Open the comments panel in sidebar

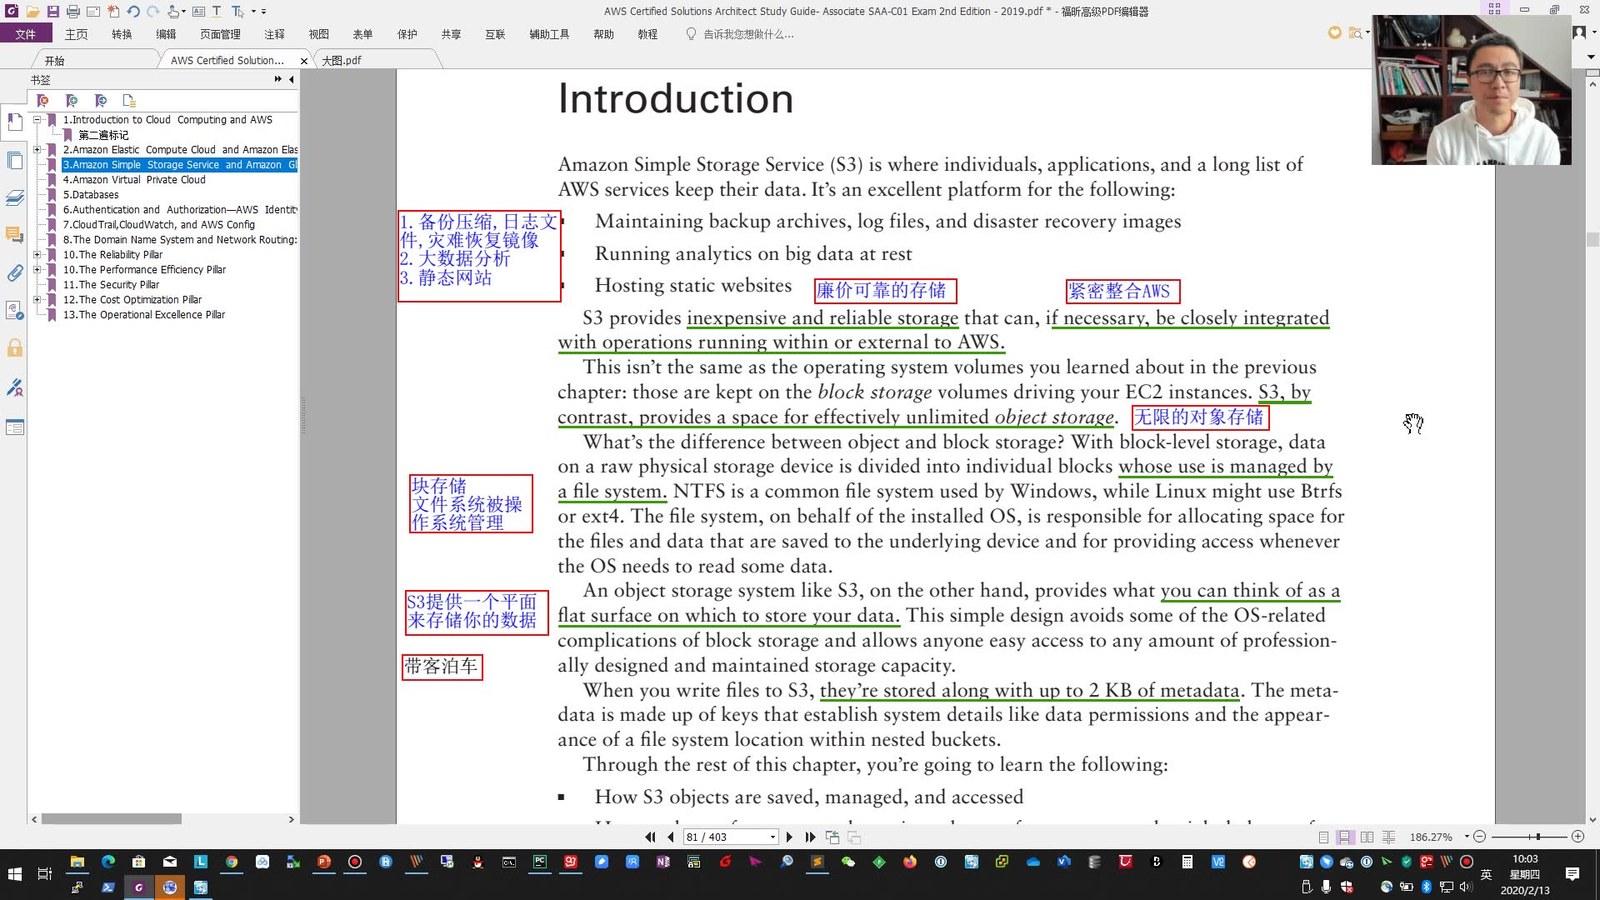point(14,235)
